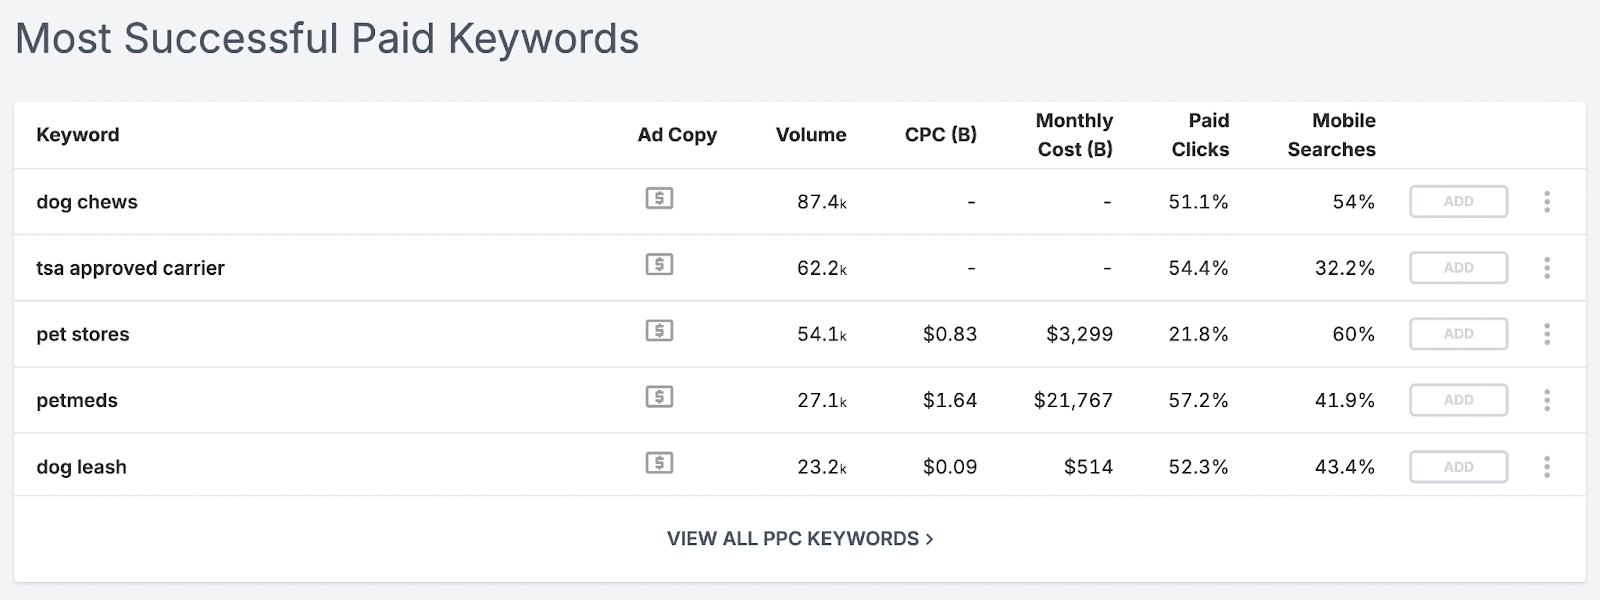Open petmeds ad copy preview
Viewport: 1600px width, 600px height.
click(x=661, y=399)
